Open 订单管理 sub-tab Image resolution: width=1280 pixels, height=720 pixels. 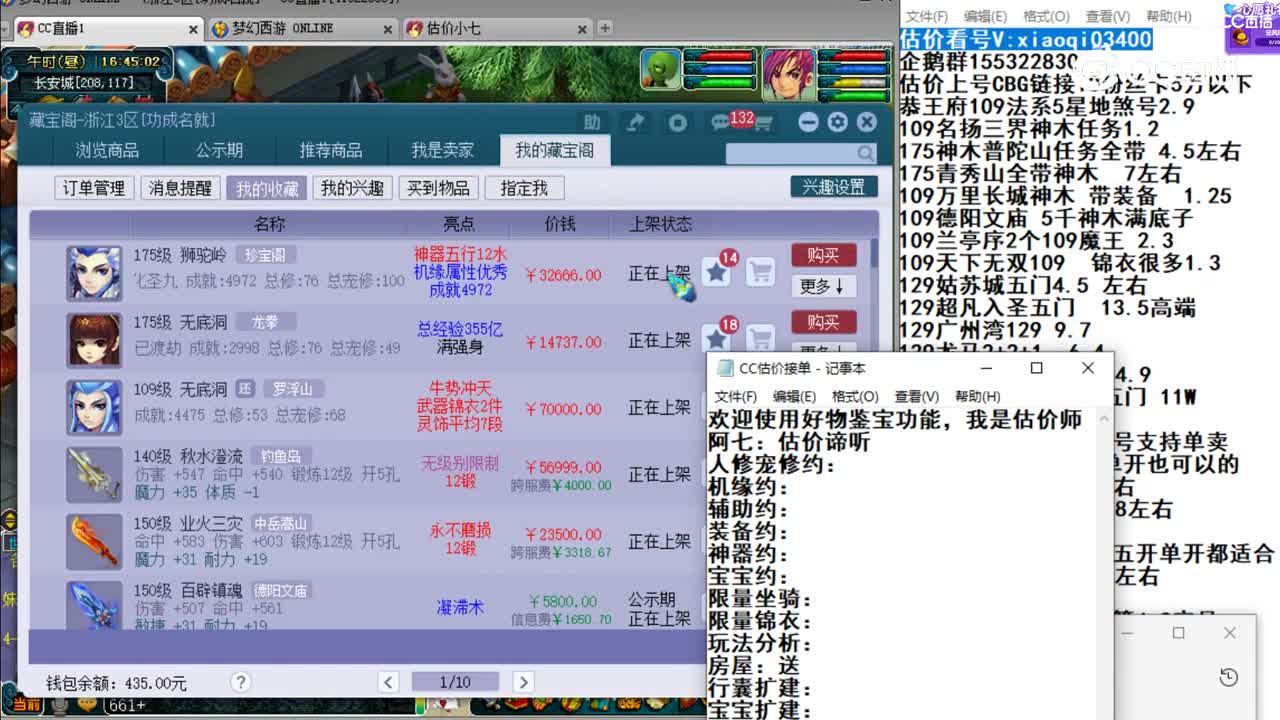coord(94,188)
